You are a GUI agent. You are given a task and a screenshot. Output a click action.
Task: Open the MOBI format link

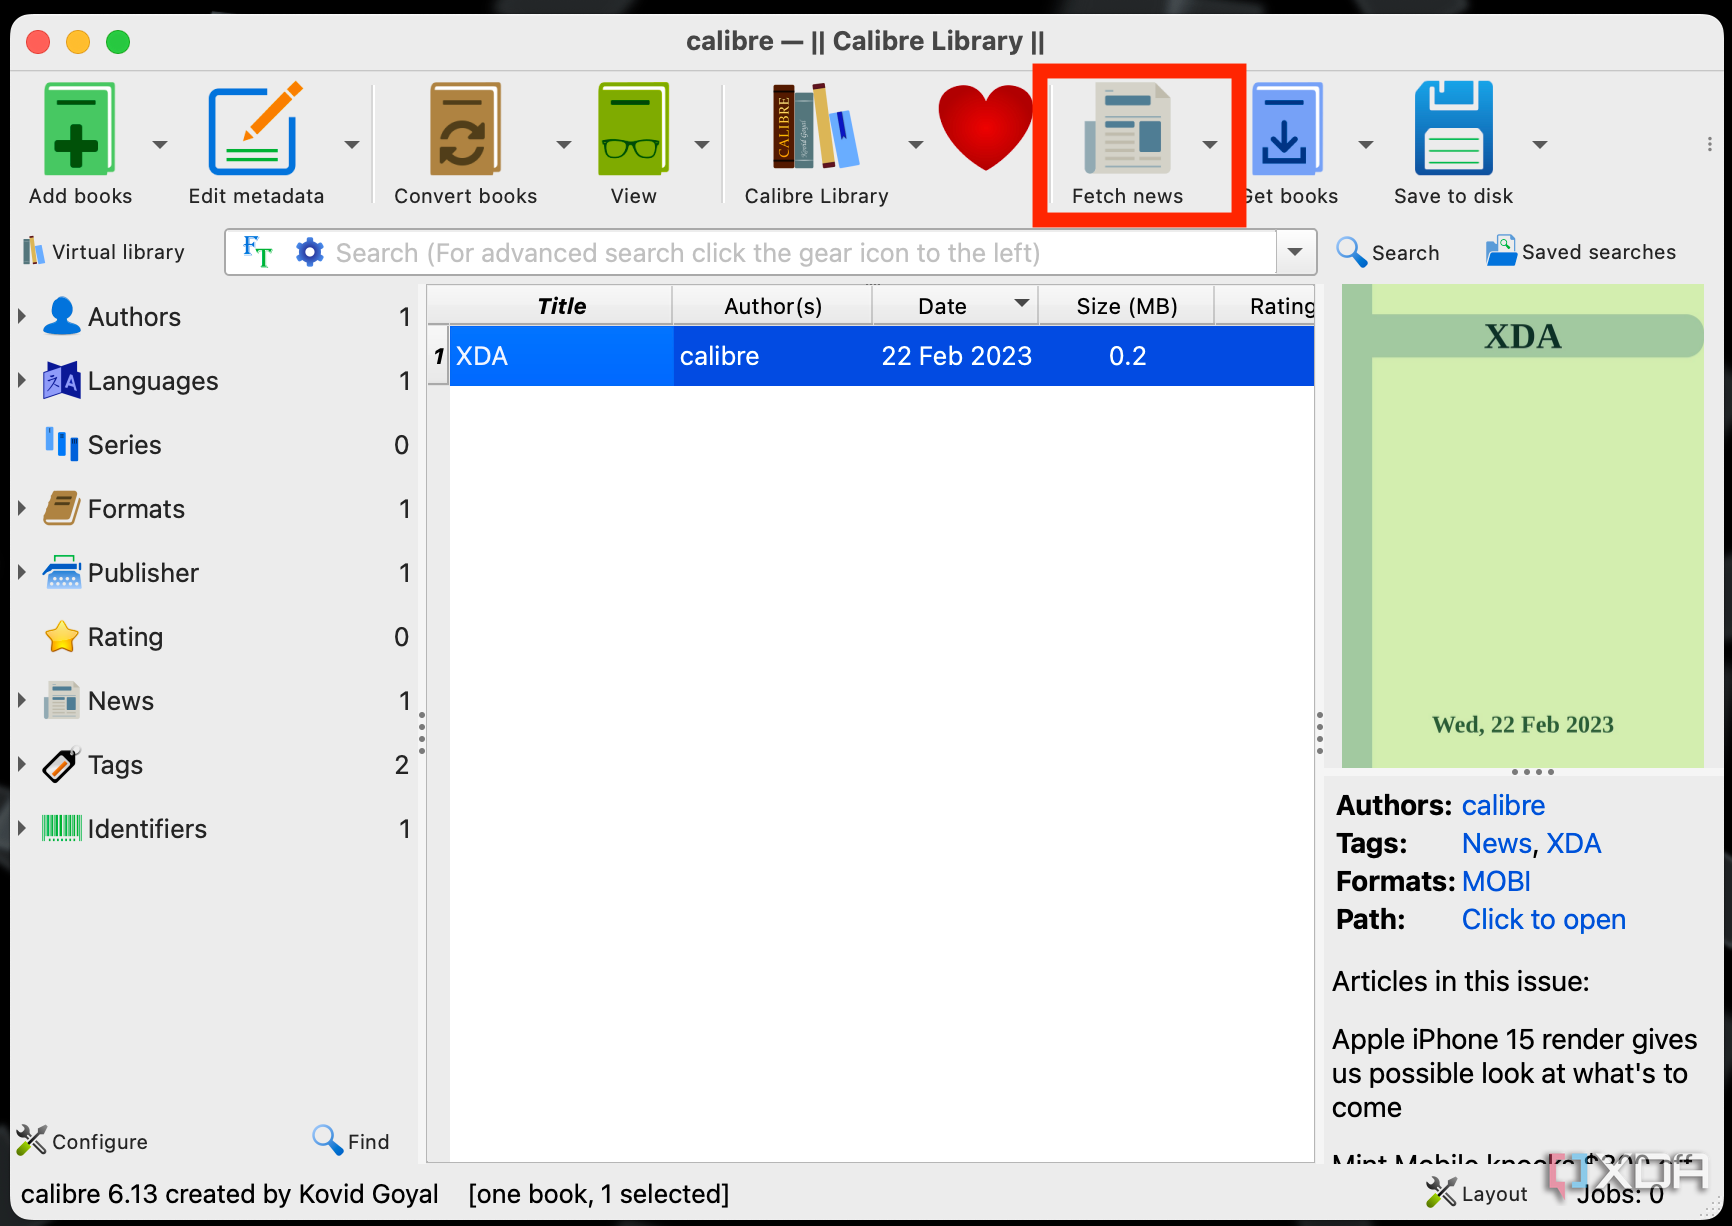click(1496, 881)
